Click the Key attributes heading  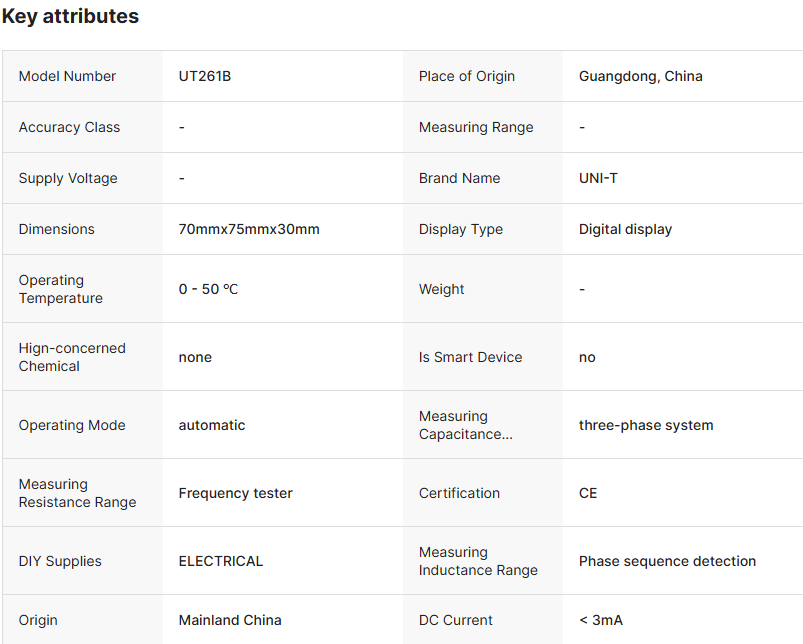pyautogui.click(x=70, y=17)
